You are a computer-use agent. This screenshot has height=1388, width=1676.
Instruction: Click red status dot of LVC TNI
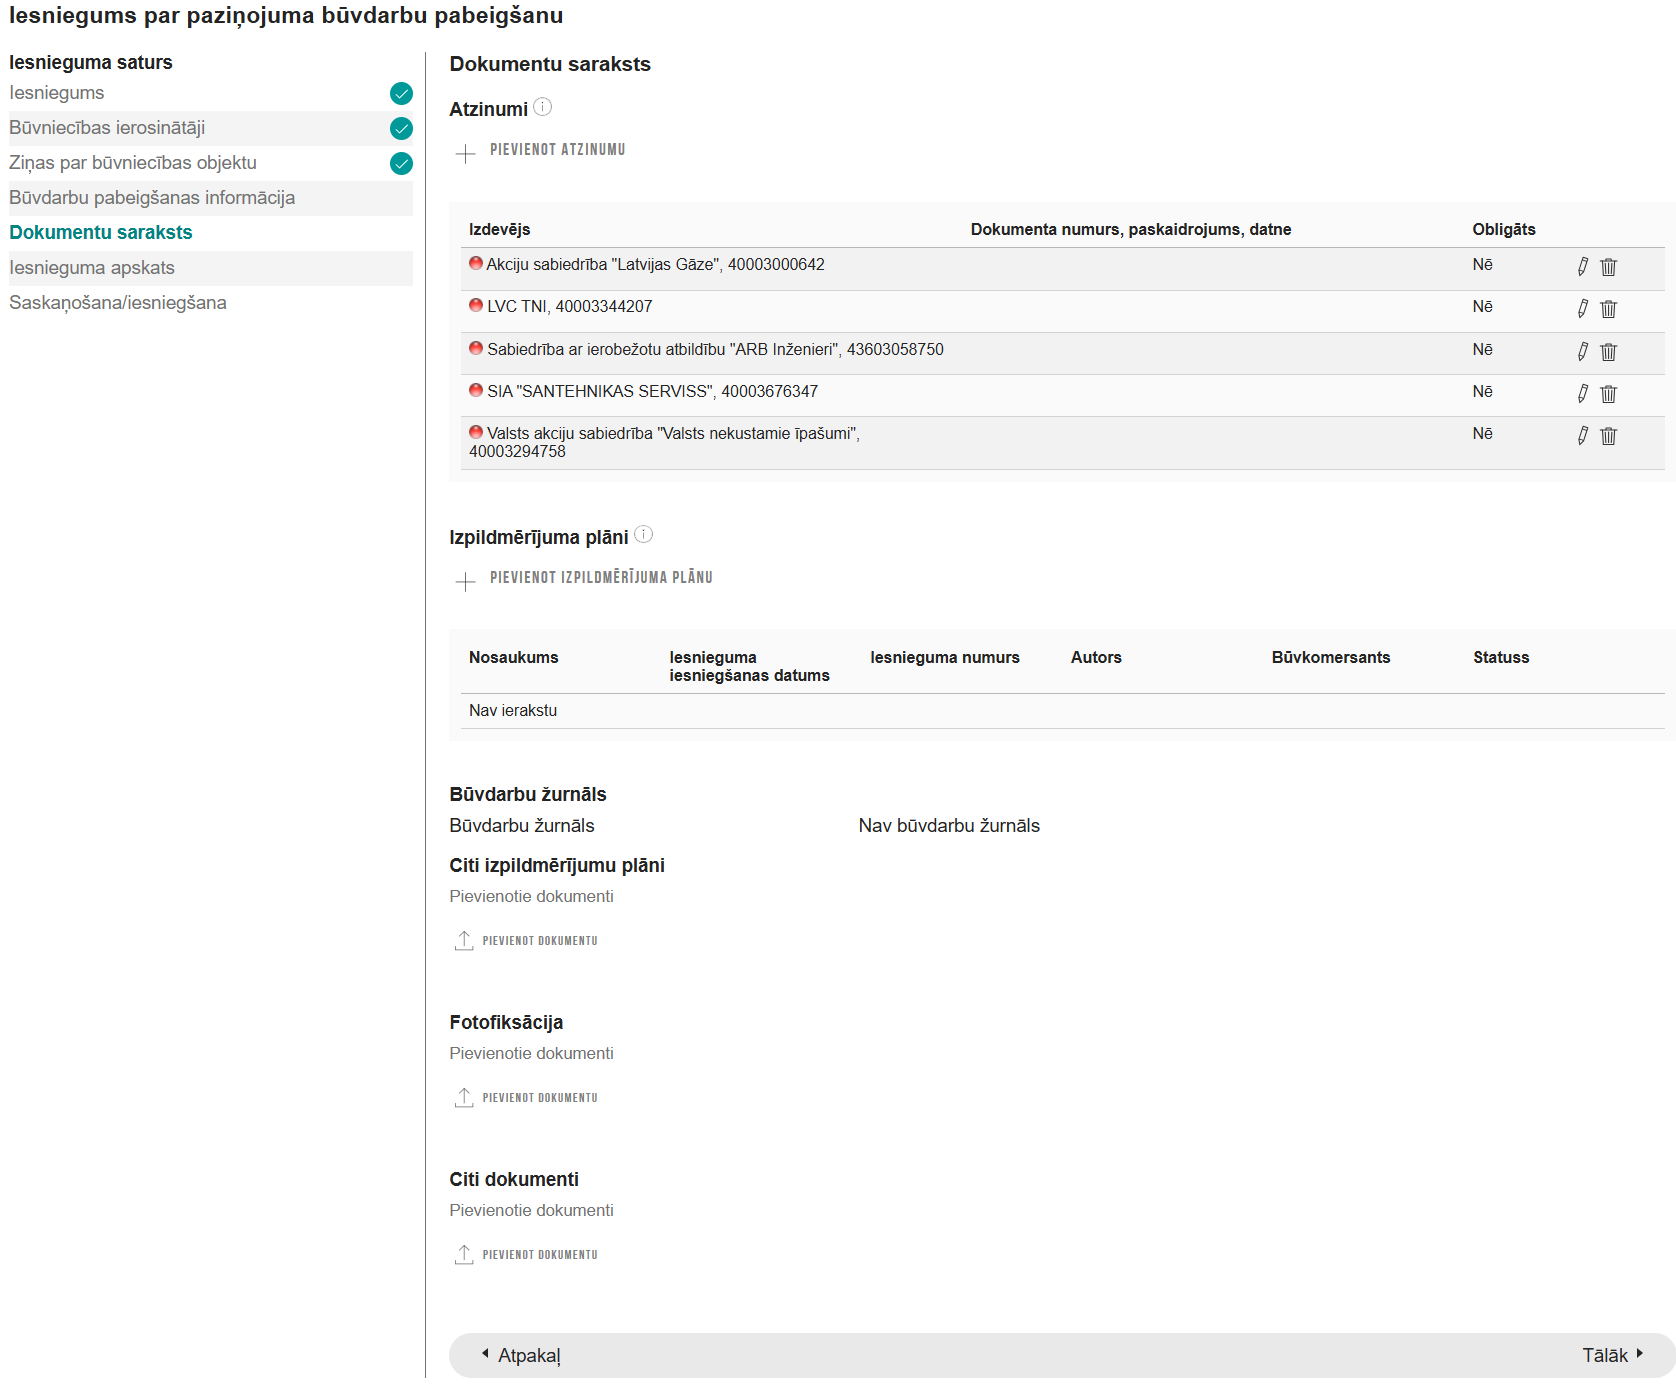[476, 306]
